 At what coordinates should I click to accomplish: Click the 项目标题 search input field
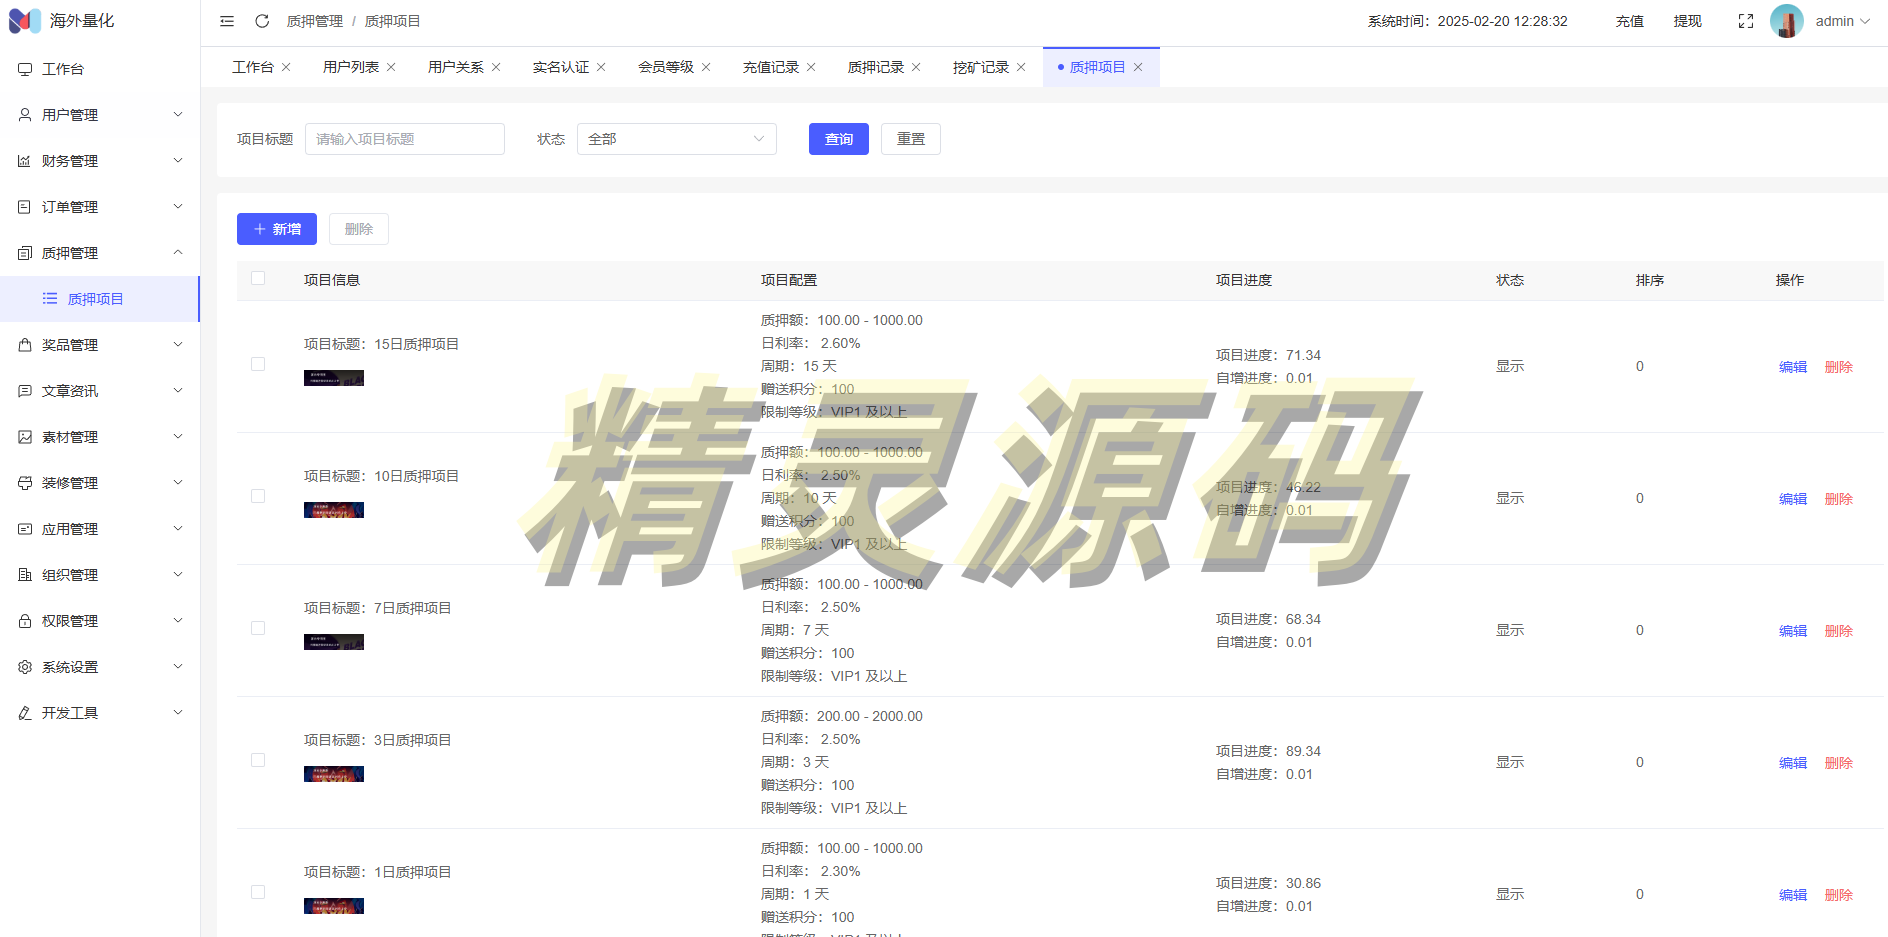pyautogui.click(x=404, y=139)
